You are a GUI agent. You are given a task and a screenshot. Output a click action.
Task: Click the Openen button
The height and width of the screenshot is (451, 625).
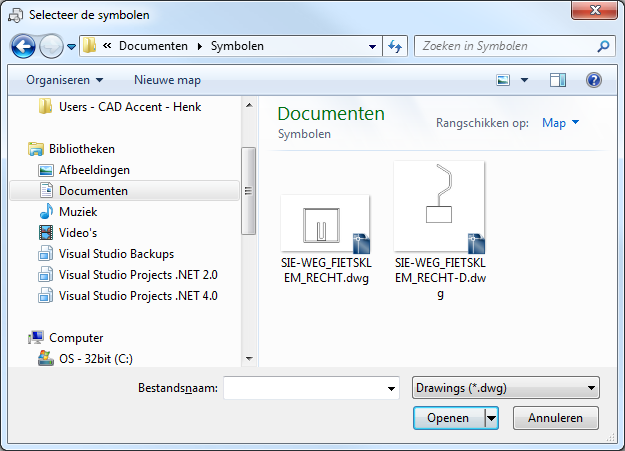[447, 418]
